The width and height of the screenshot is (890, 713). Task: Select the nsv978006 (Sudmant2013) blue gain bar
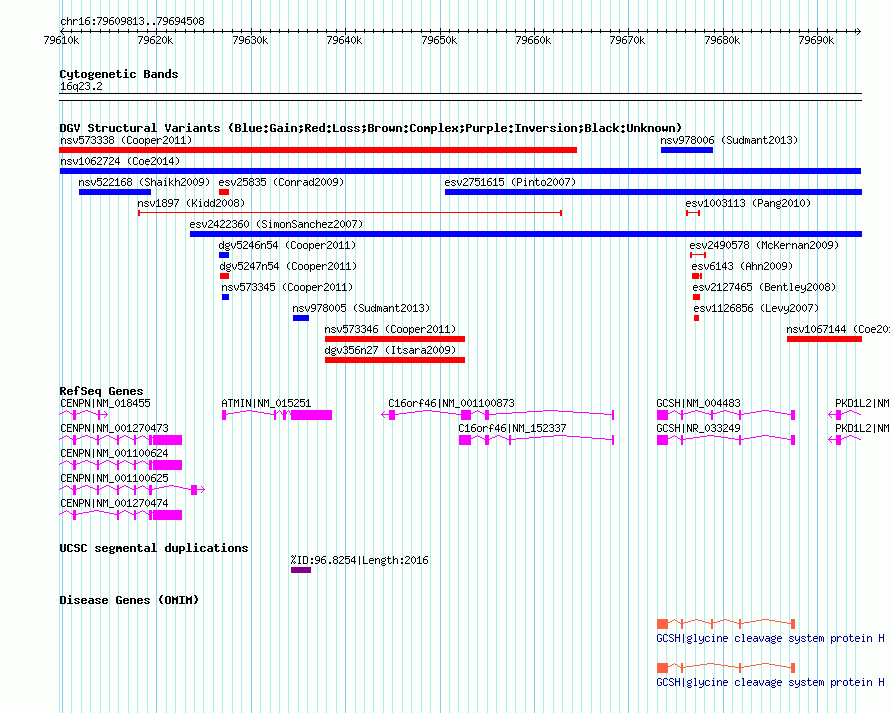(687, 150)
